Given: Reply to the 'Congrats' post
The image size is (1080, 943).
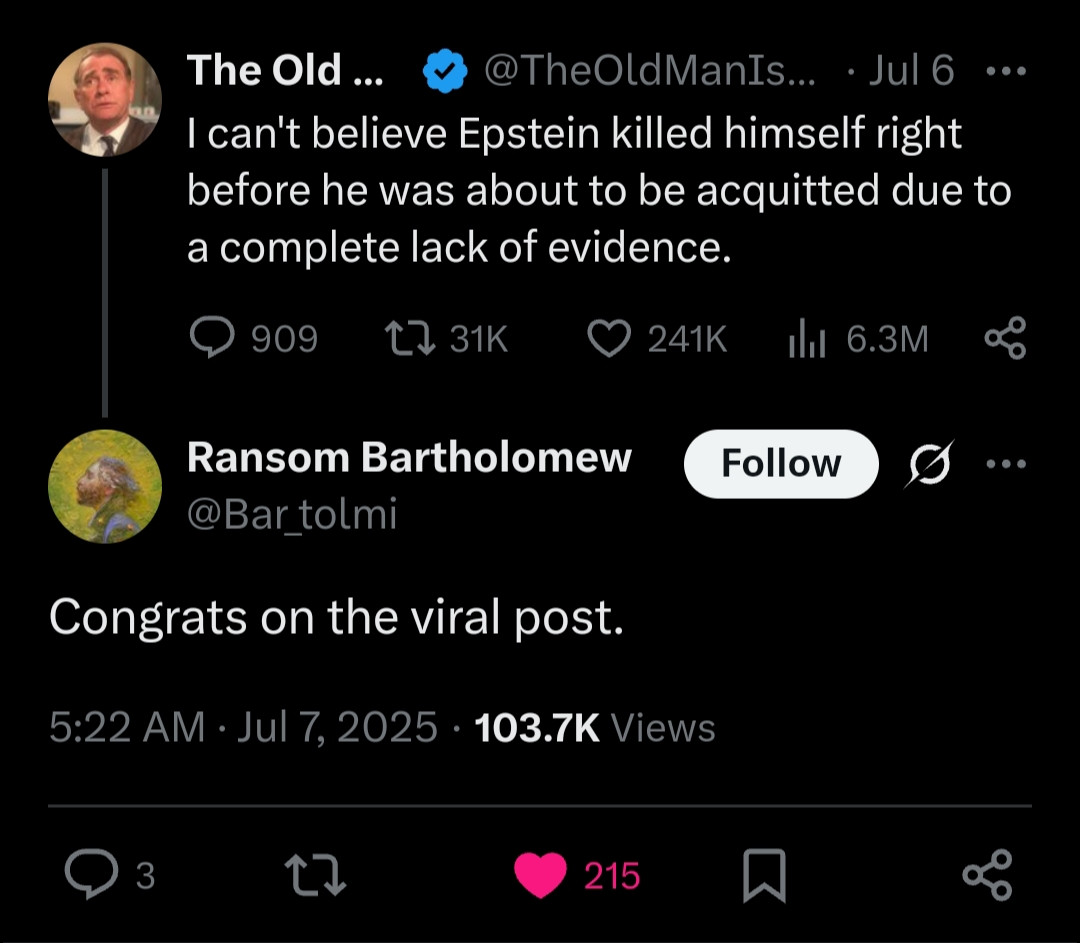Looking at the screenshot, I should coord(89,876).
